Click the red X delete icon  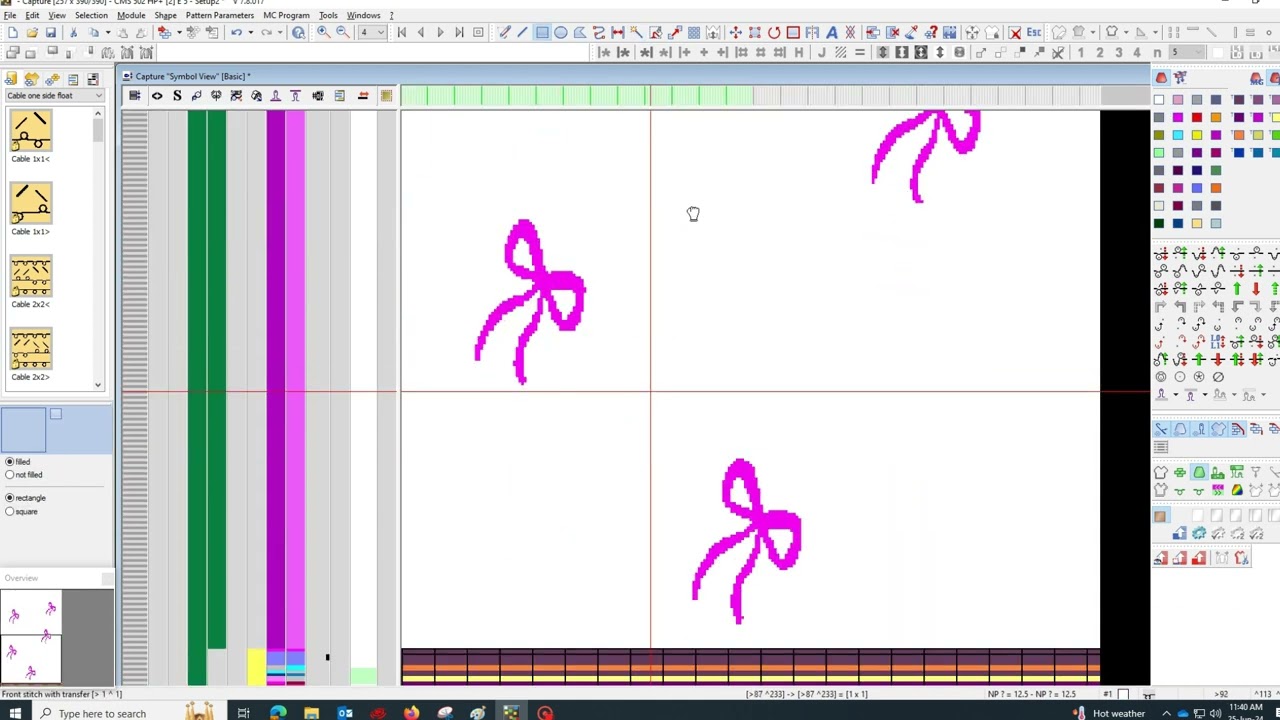point(1015,33)
